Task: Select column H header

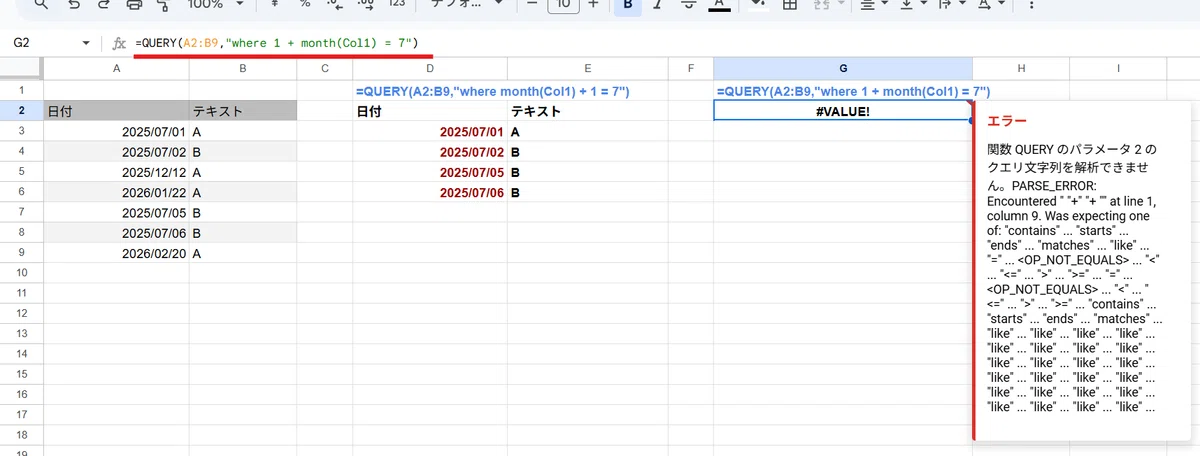Action: 1021,68
